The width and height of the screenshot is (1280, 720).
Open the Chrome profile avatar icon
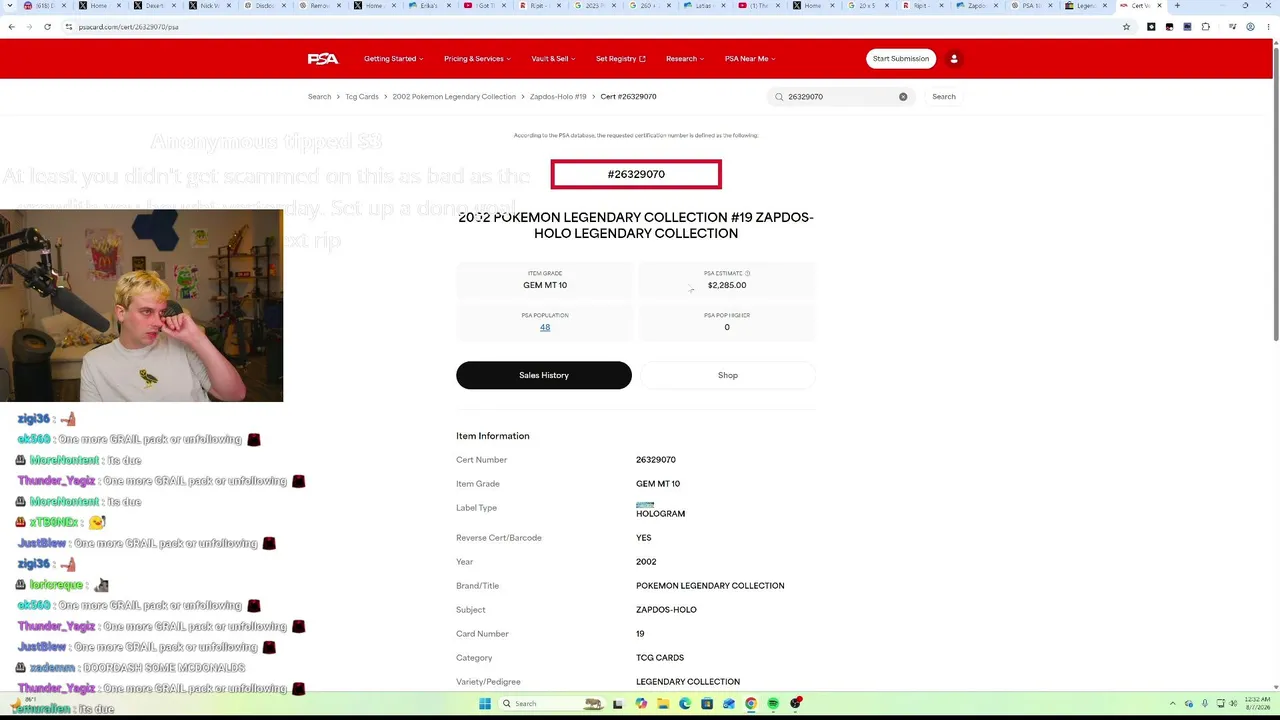(1250, 27)
